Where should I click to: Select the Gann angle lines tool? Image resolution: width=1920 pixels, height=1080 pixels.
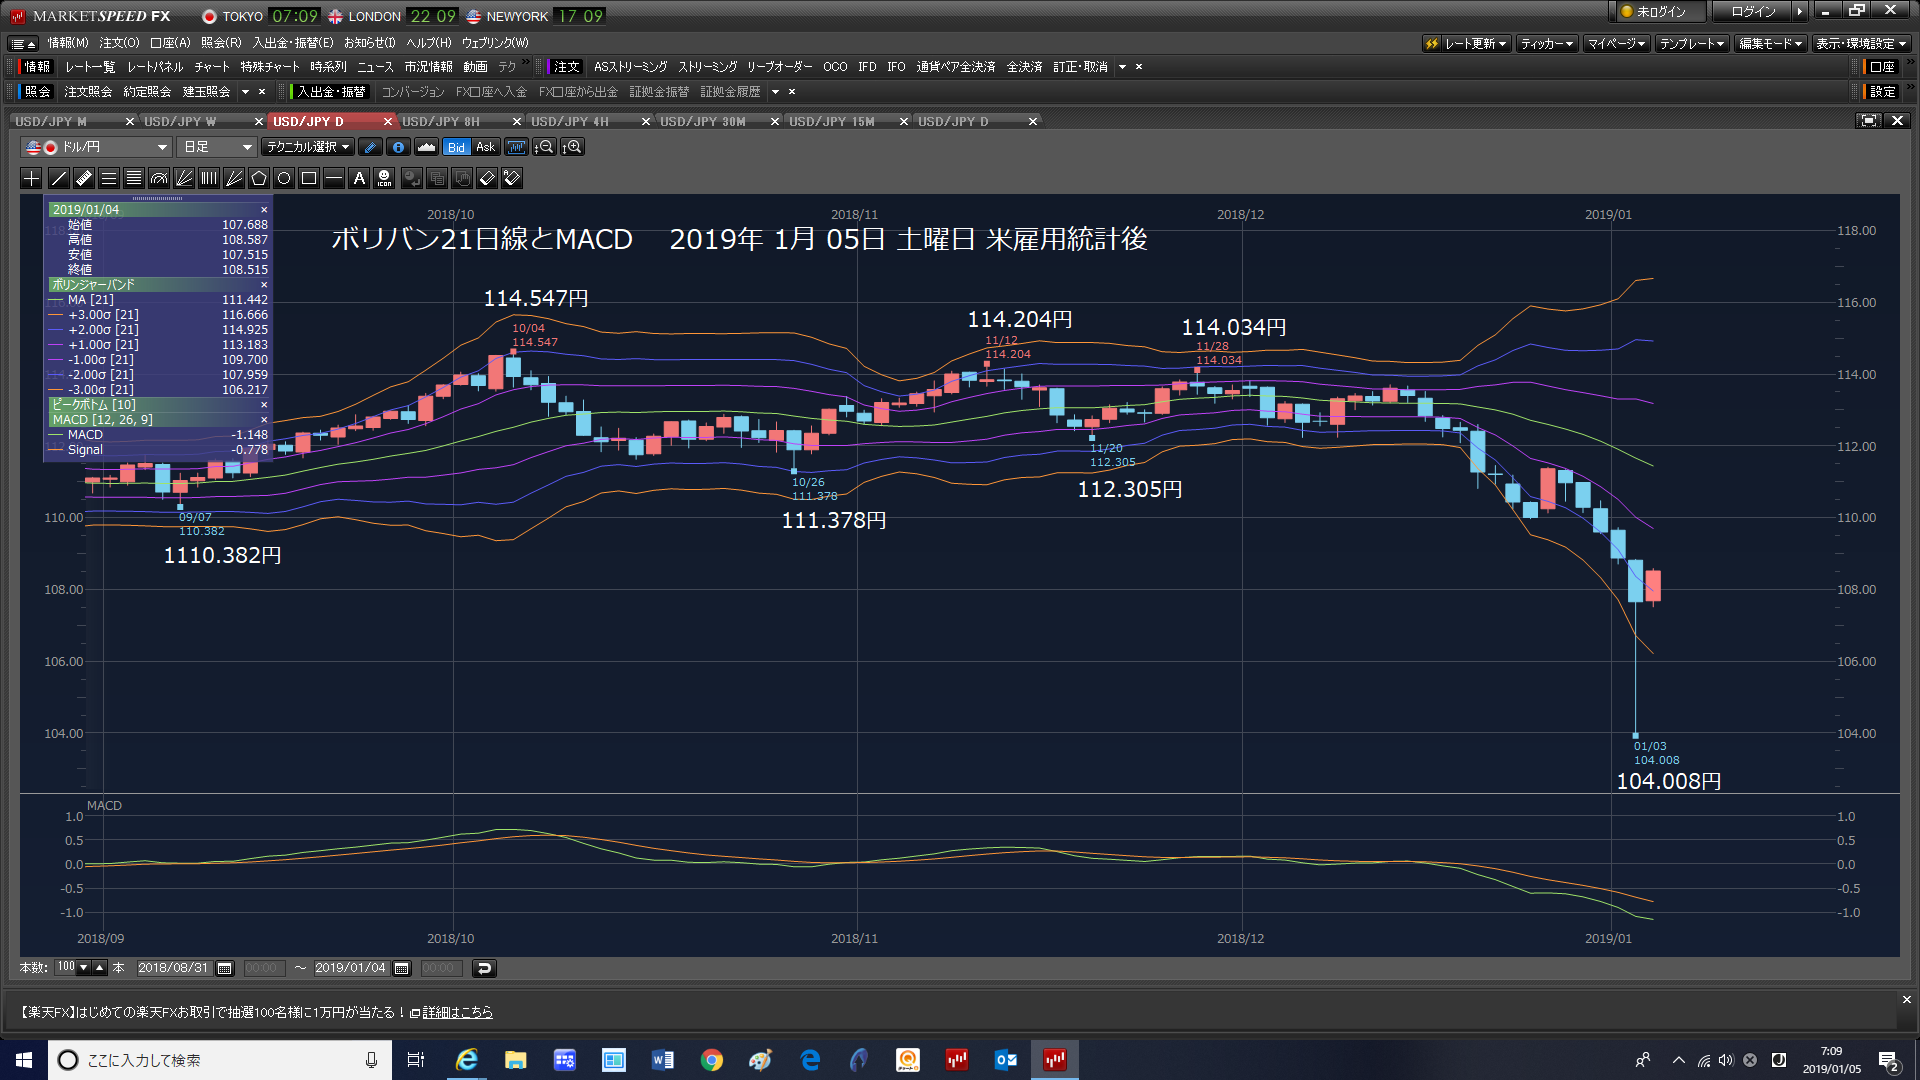point(234,179)
